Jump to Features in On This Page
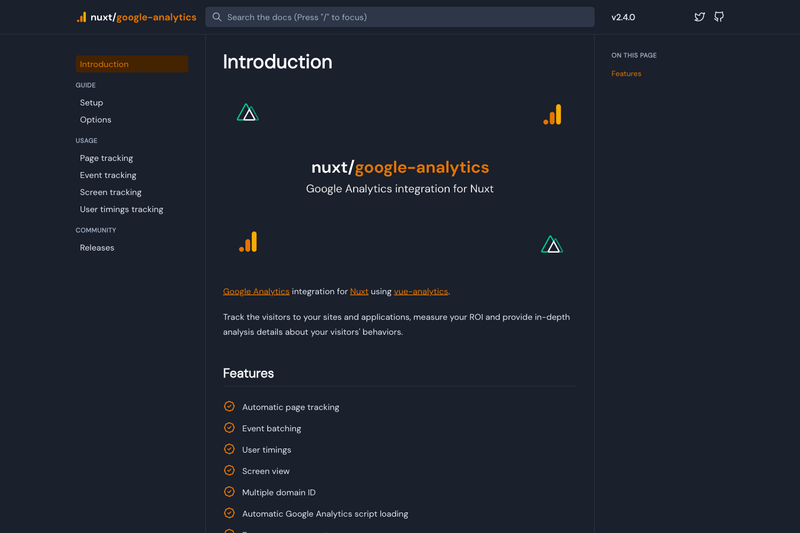Viewport: 800px width, 533px height. pyautogui.click(x=626, y=73)
